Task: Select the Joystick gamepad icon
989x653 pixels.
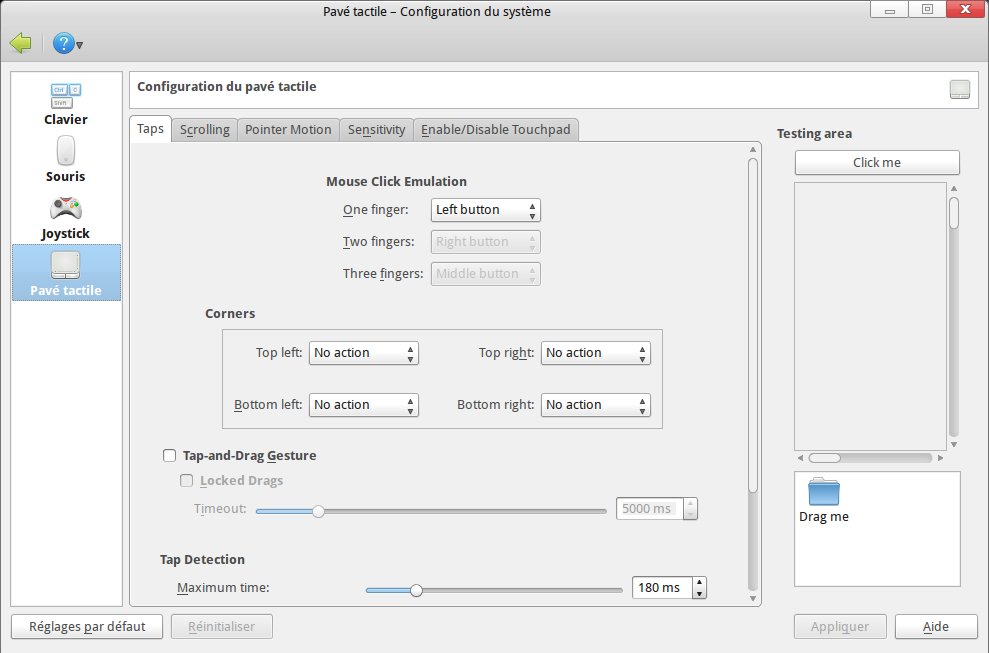Action: 65,209
